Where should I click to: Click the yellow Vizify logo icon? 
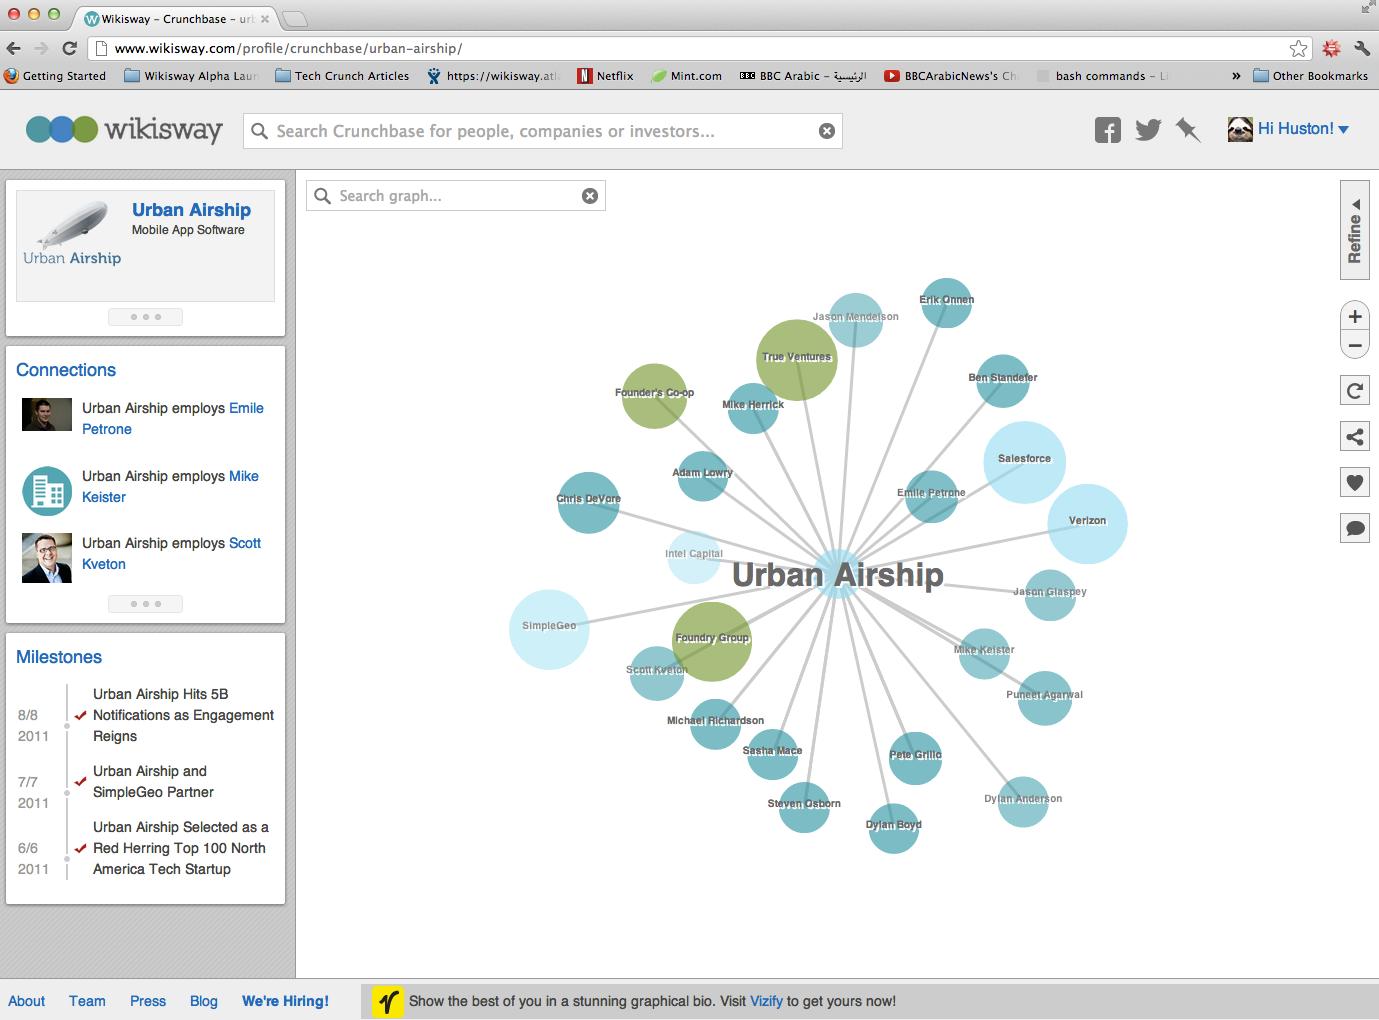point(388,1001)
